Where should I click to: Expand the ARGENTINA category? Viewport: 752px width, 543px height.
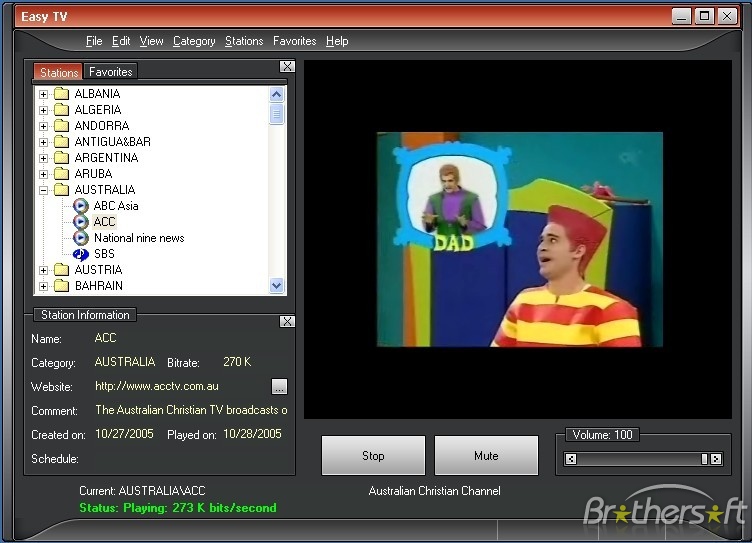(44, 158)
